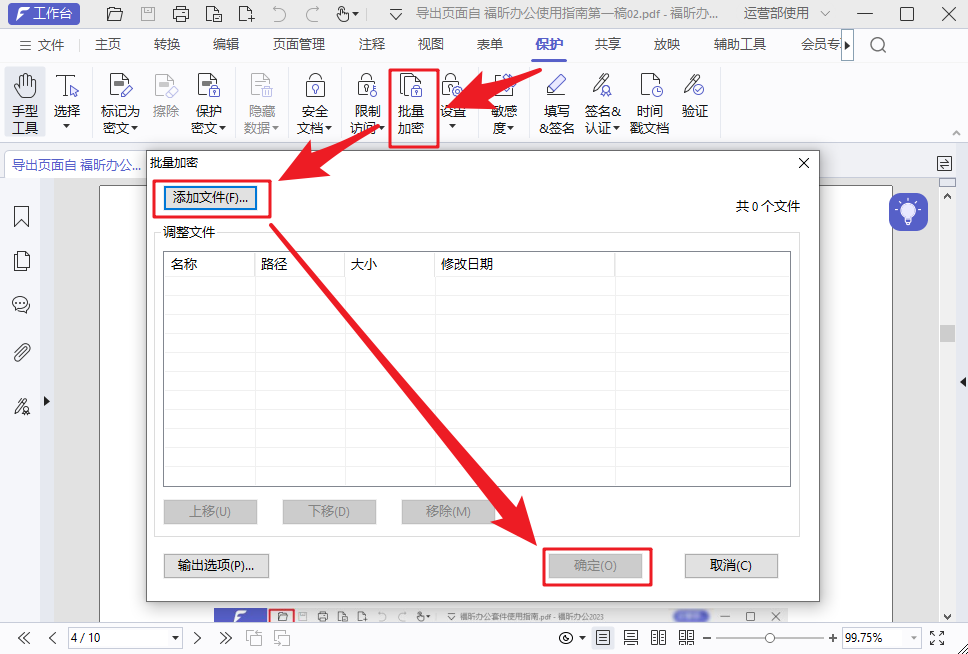Toggle facing pages layout view
Screen dimensions: 968x654
click(658, 637)
